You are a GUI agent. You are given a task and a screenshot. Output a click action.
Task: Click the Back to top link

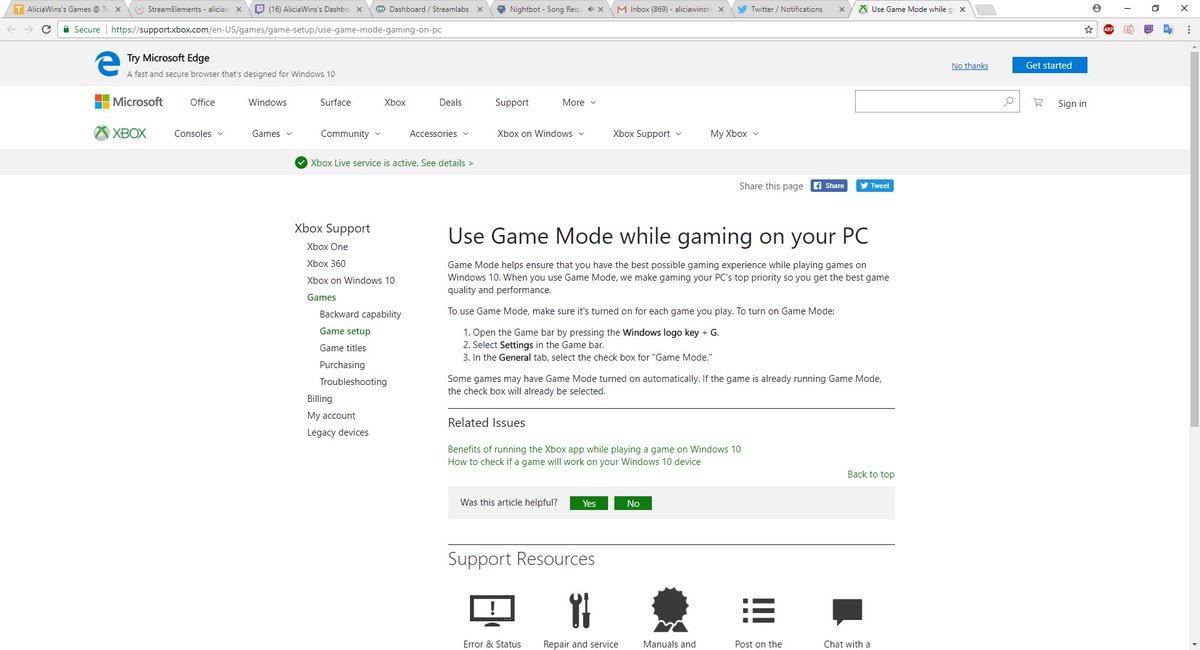click(x=871, y=474)
